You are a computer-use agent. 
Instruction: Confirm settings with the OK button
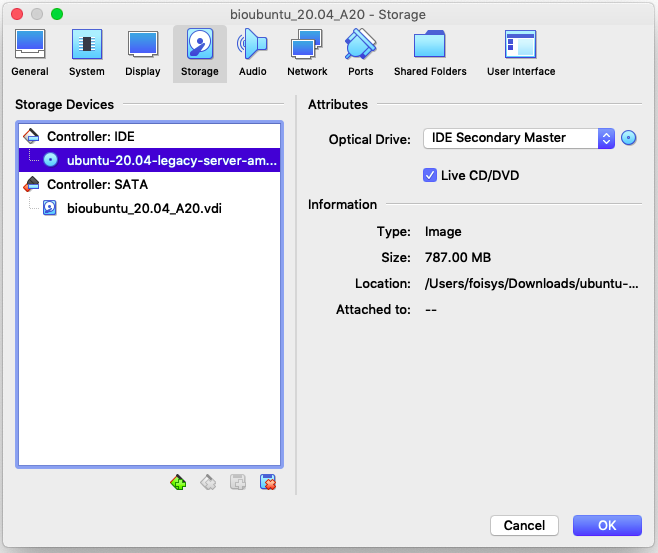(607, 525)
